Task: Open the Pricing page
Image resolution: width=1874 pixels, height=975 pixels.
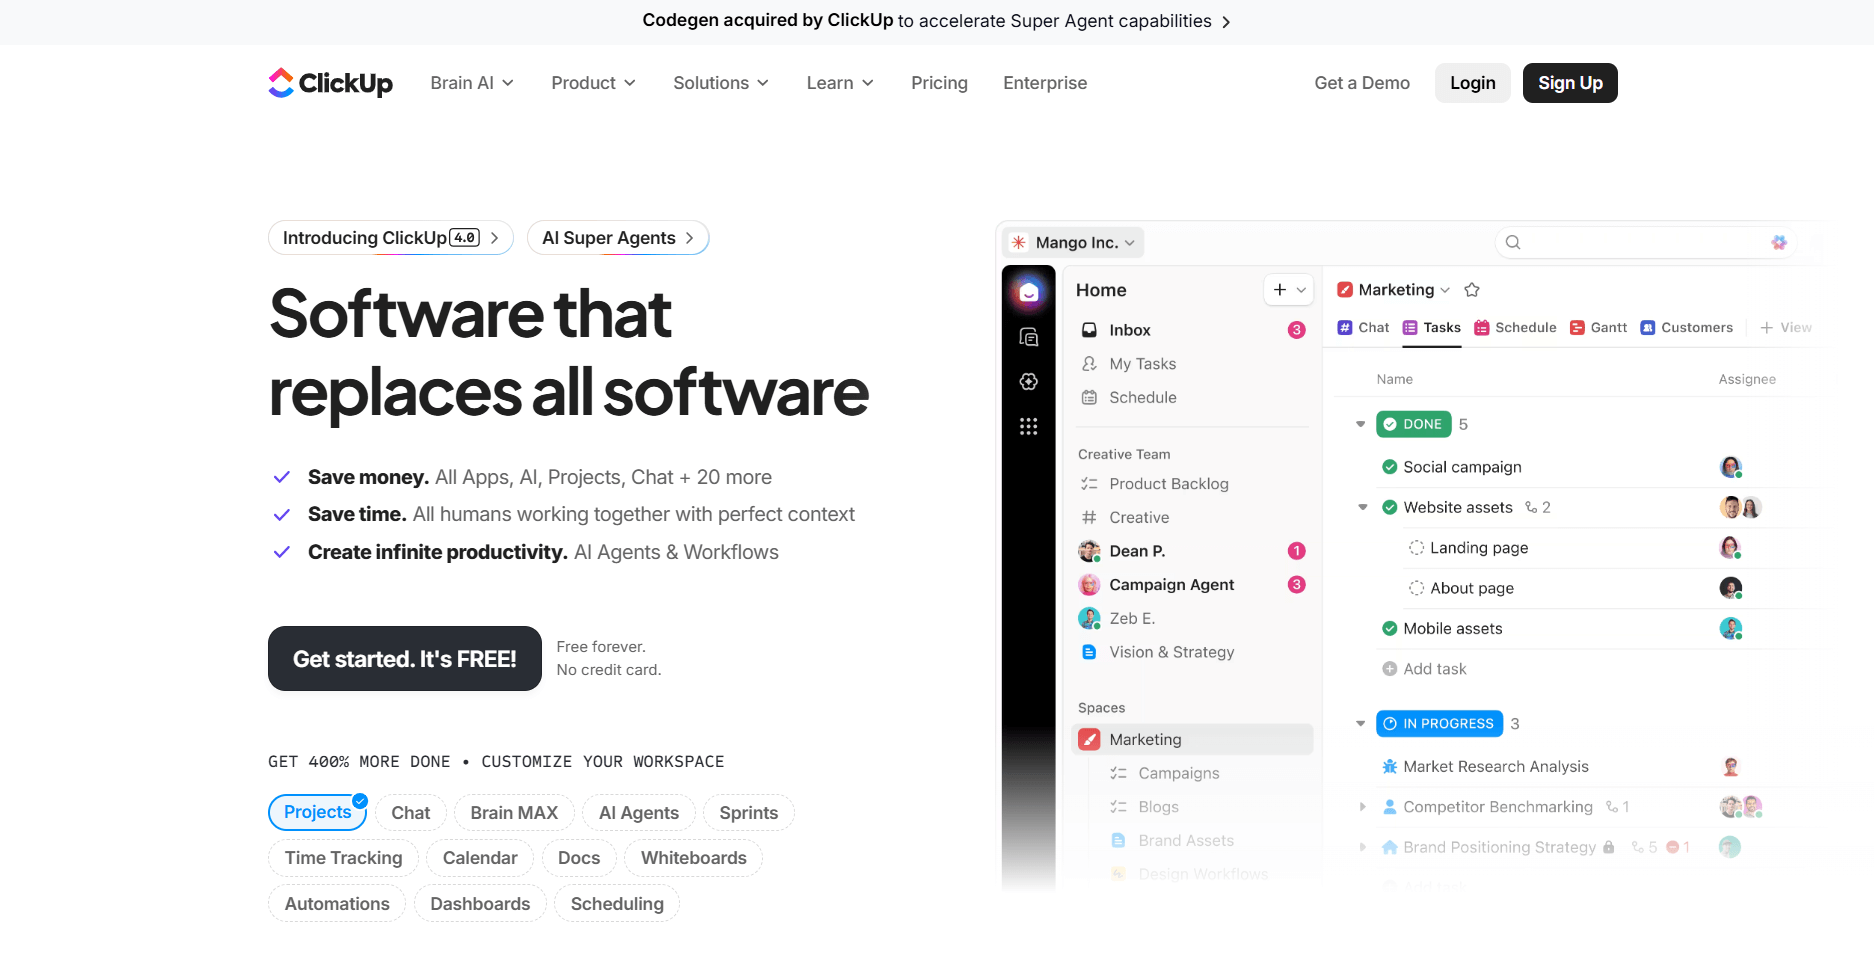Action: tap(939, 83)
